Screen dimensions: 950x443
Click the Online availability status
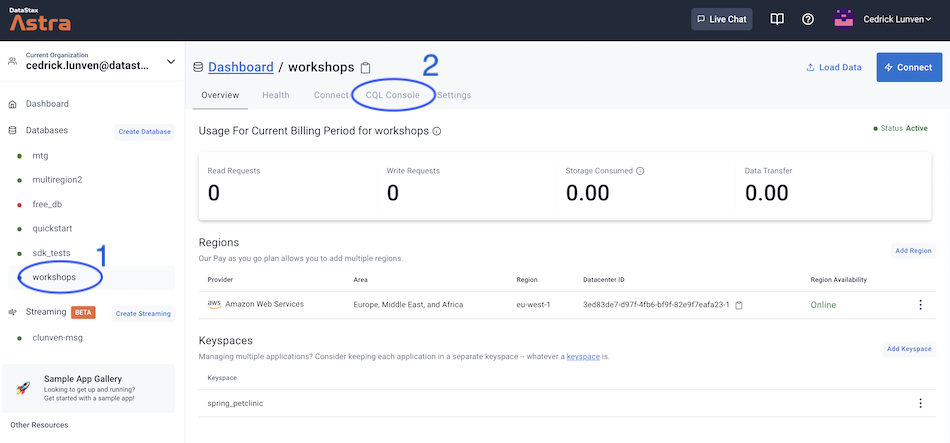coord(823,305)
